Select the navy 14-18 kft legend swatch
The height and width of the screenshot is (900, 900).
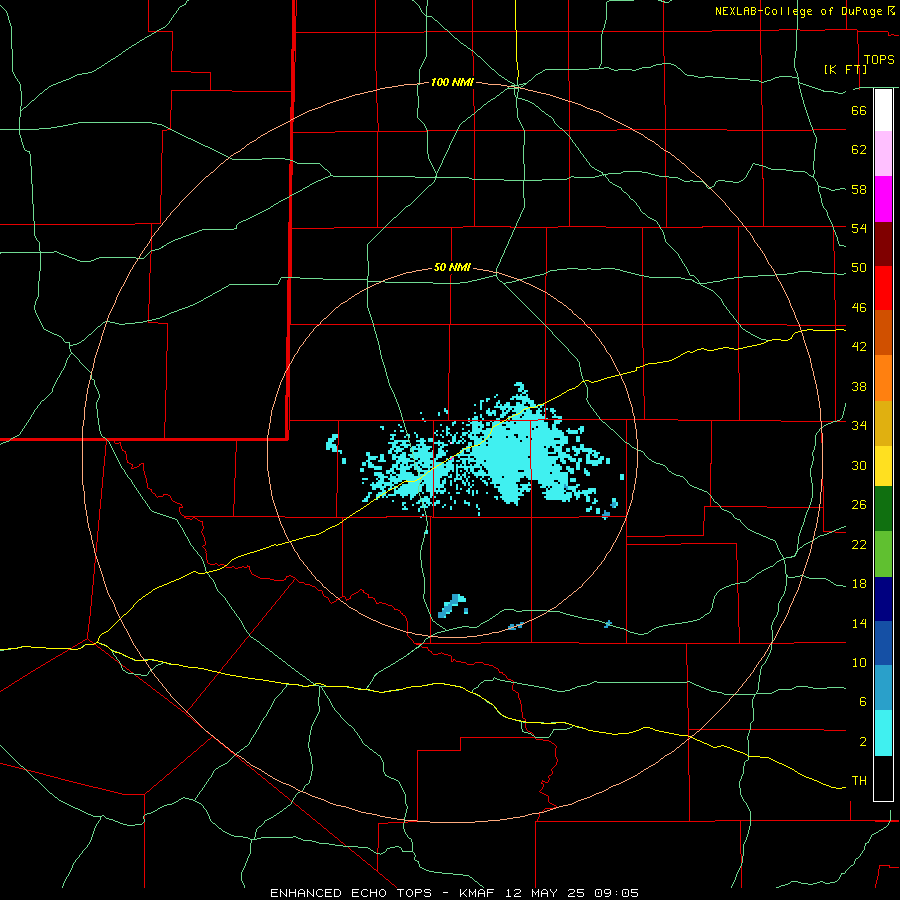point(883,599)
